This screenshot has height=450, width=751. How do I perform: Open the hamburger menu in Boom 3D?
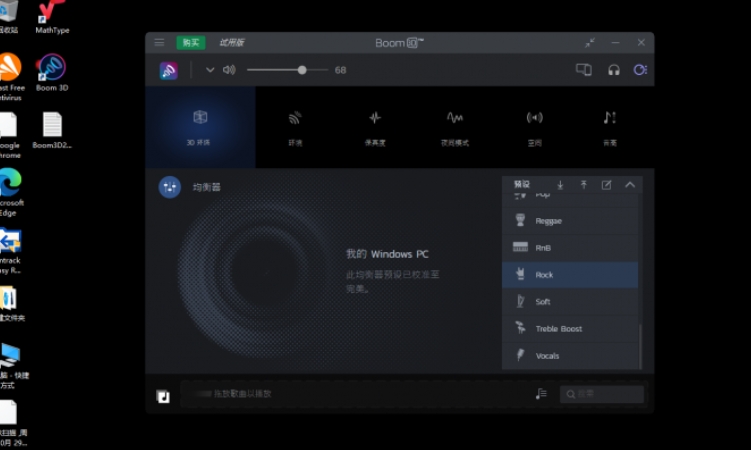pos(159,43)
